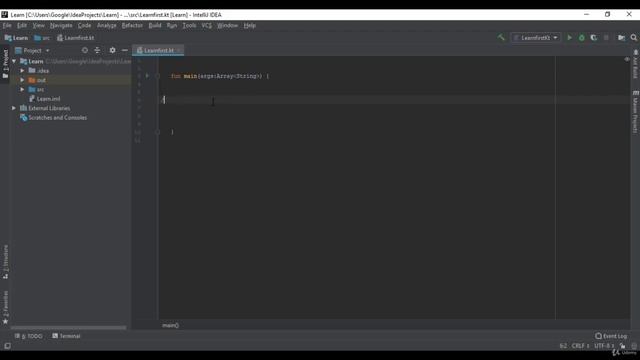640x360 pixels.
Task: Open the Terminal tool window
Action: click(x=66, y=336)
